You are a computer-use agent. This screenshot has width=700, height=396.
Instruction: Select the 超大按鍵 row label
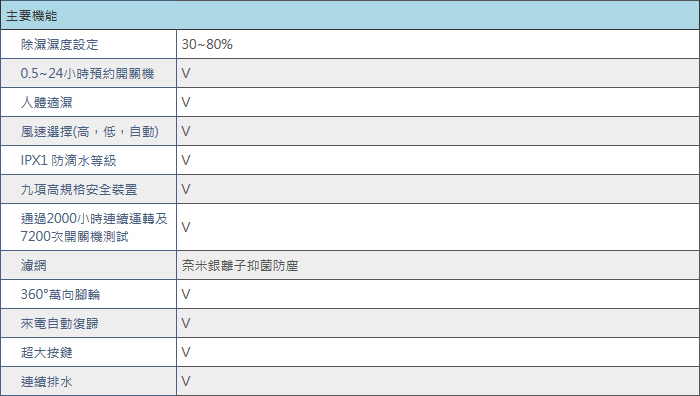pyautogui.click(x=46, y=353)
